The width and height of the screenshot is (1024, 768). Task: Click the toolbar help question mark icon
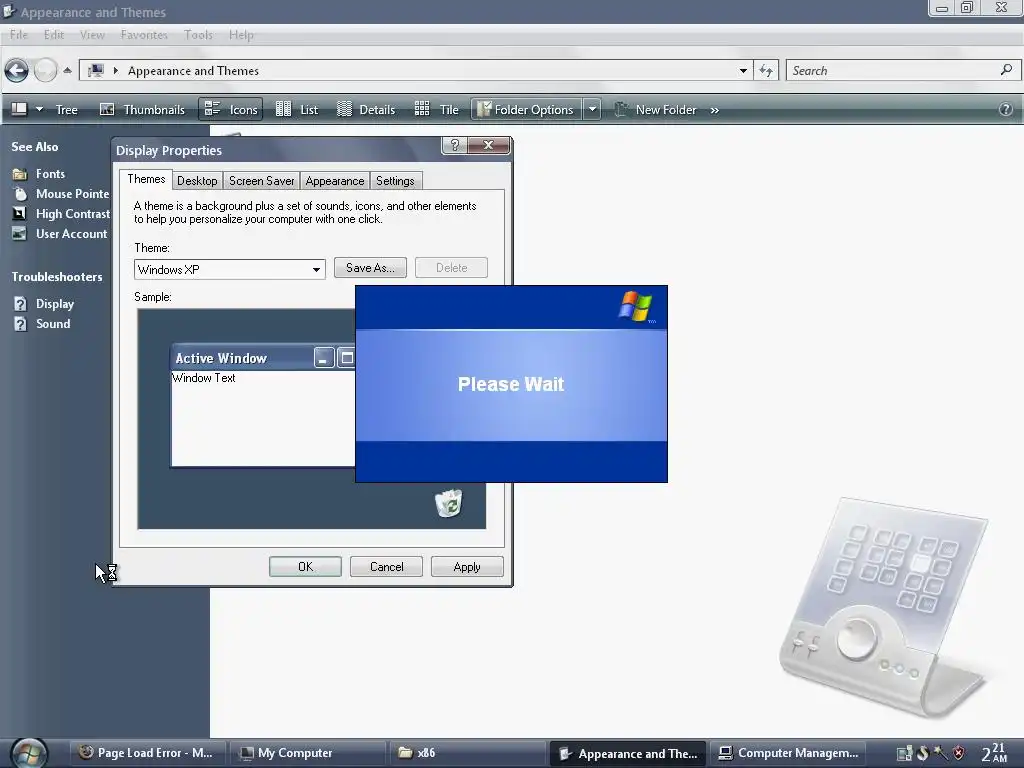1006,110
